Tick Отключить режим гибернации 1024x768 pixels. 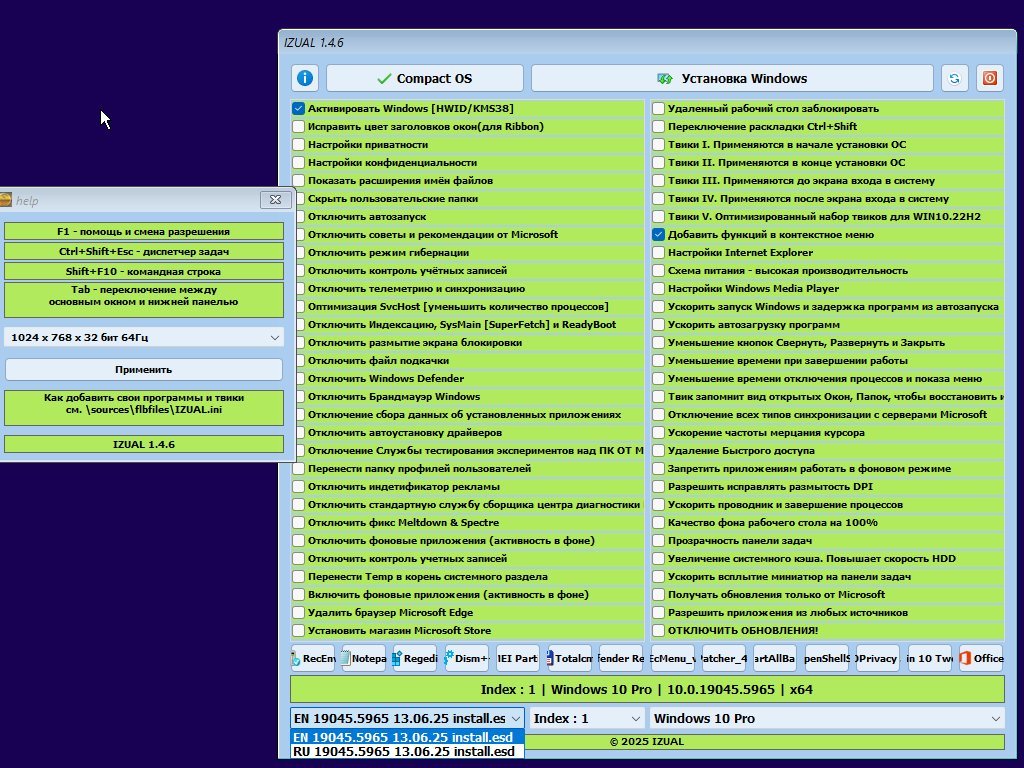(x=300, y=253)
